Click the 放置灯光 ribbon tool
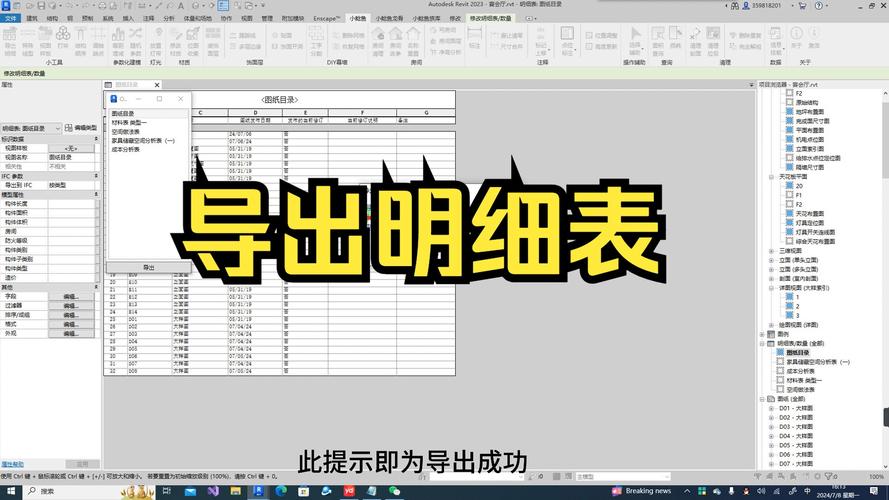 tap(155, 41)
